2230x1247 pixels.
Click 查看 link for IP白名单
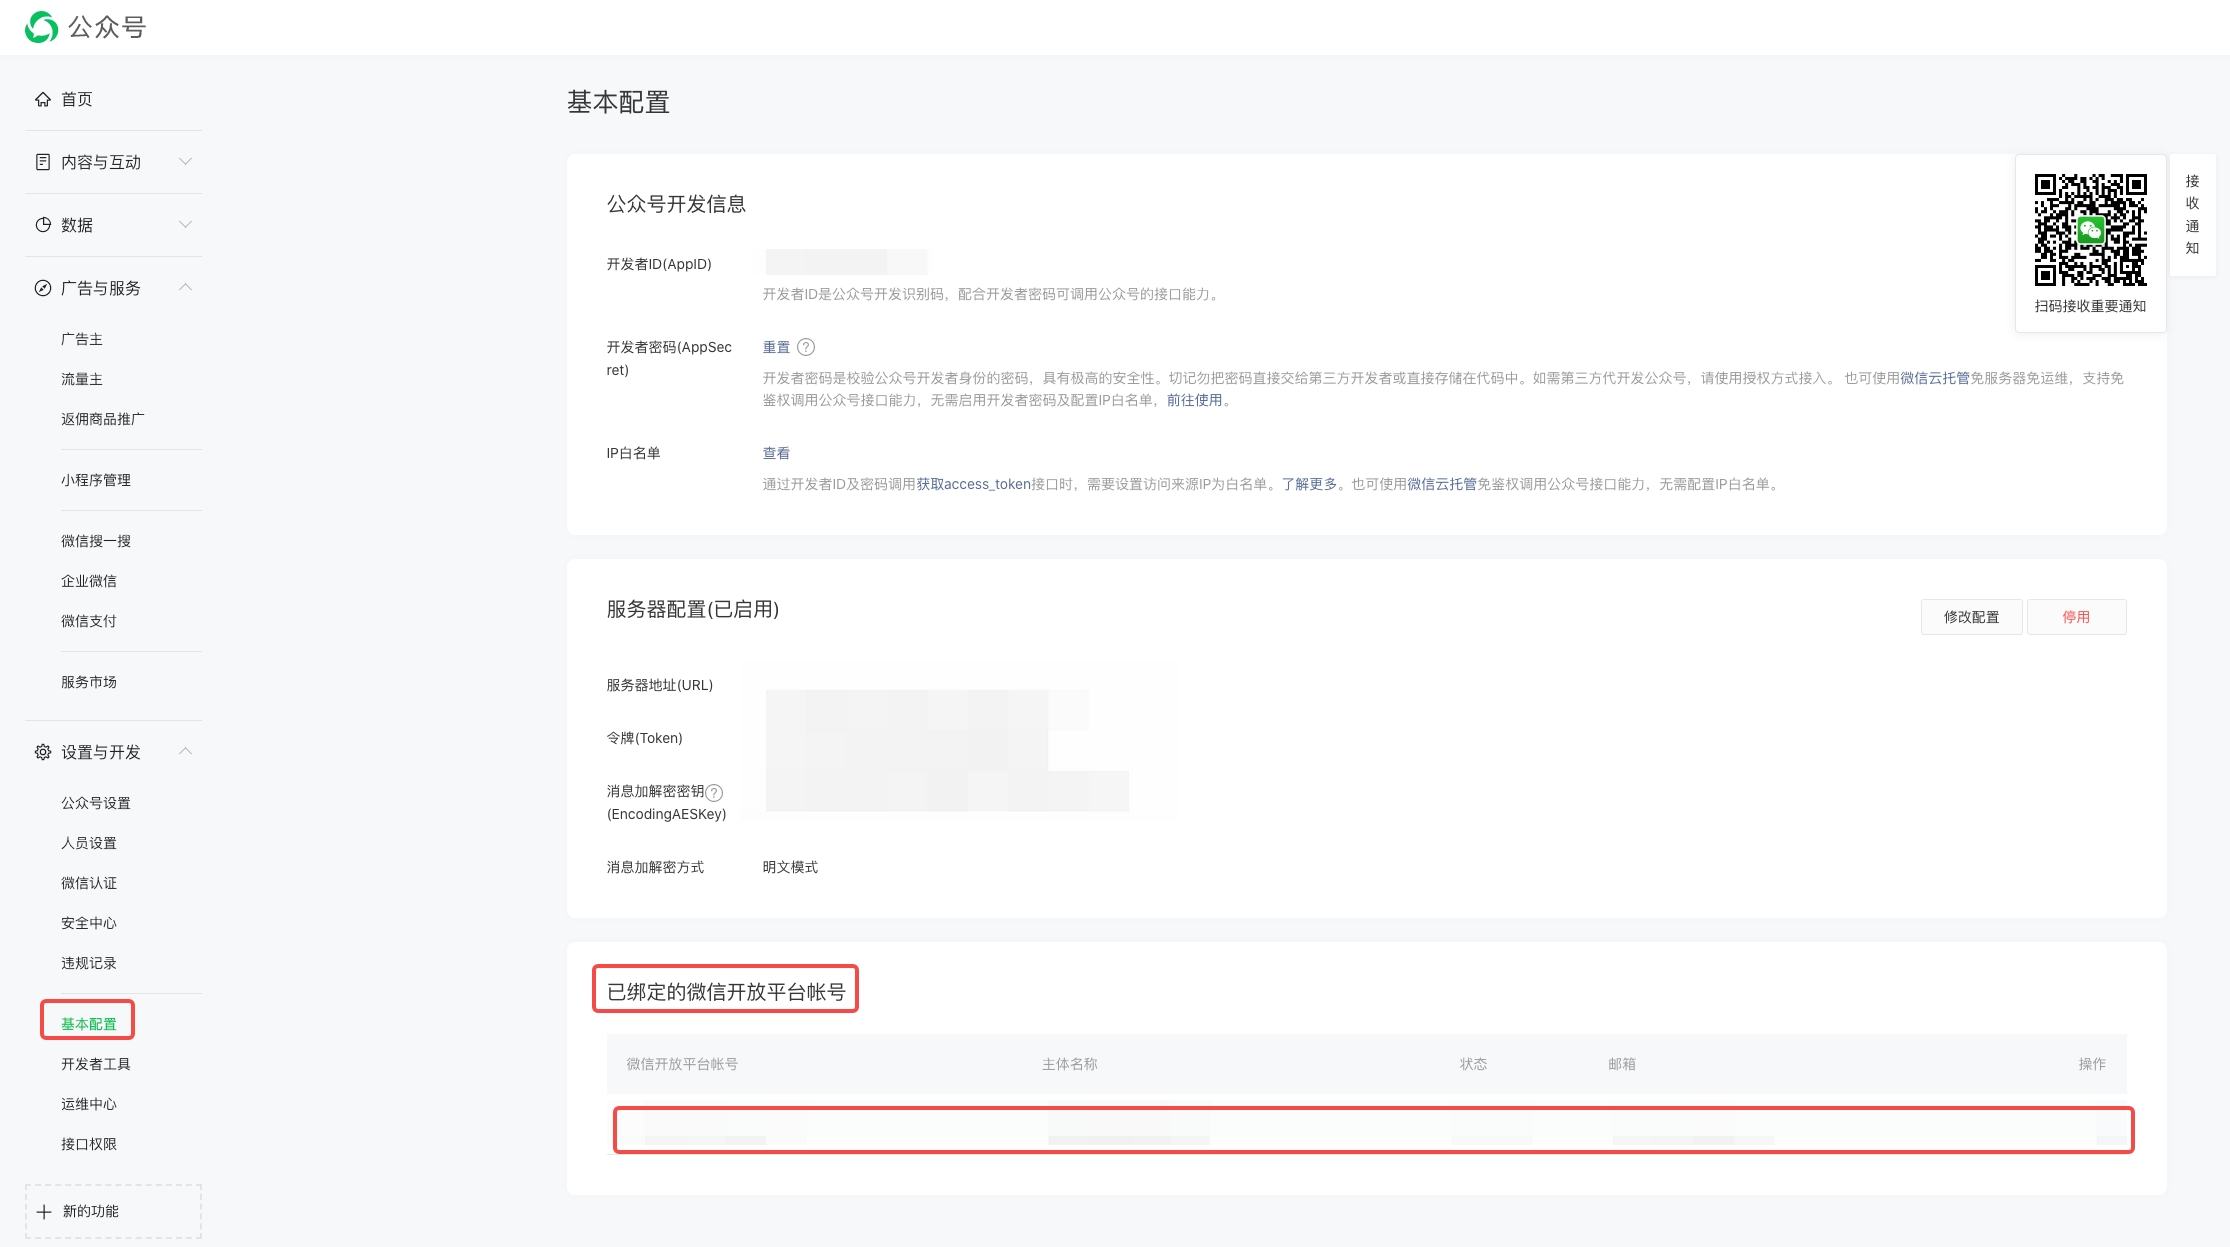point(776,453)
